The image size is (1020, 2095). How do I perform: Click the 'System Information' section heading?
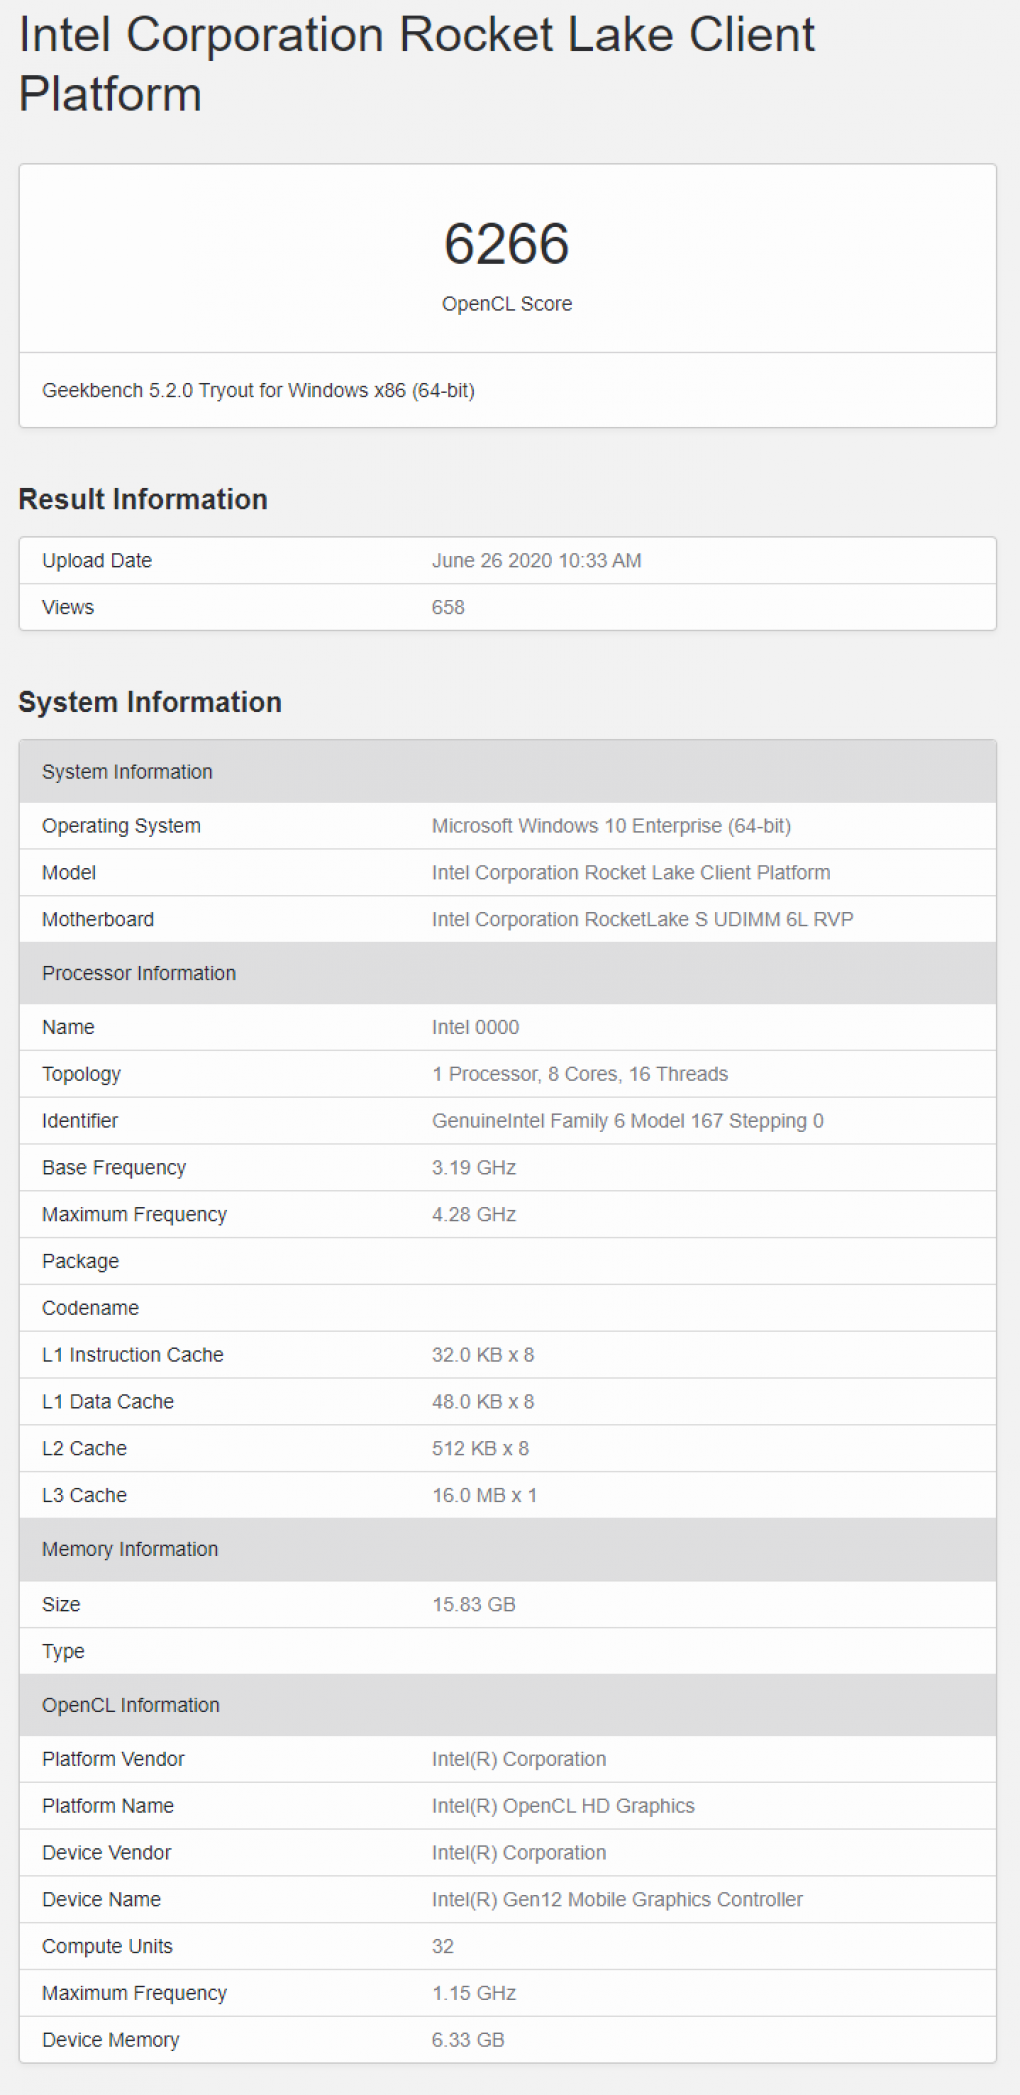pos(150,702)
